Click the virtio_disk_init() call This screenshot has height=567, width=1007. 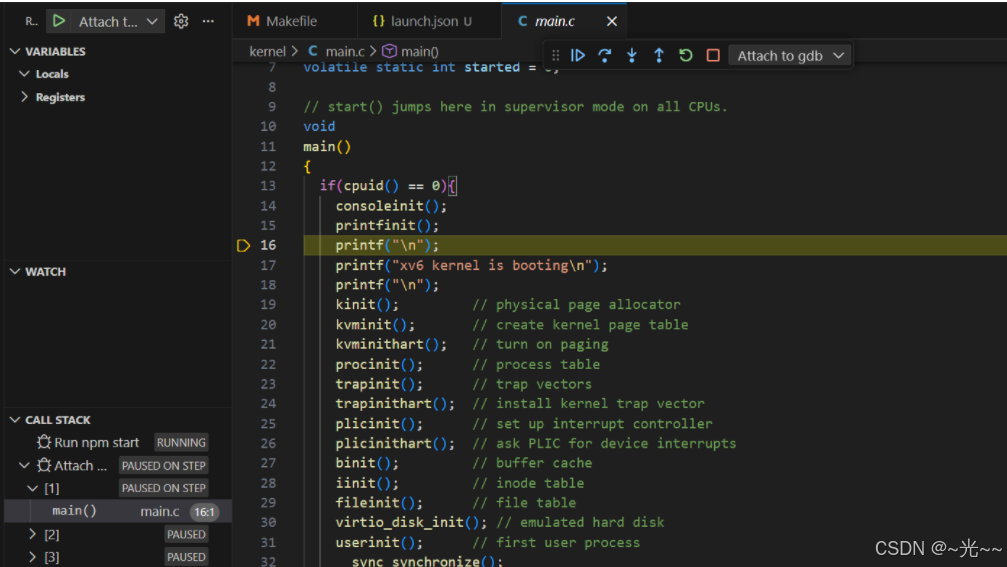411,523
